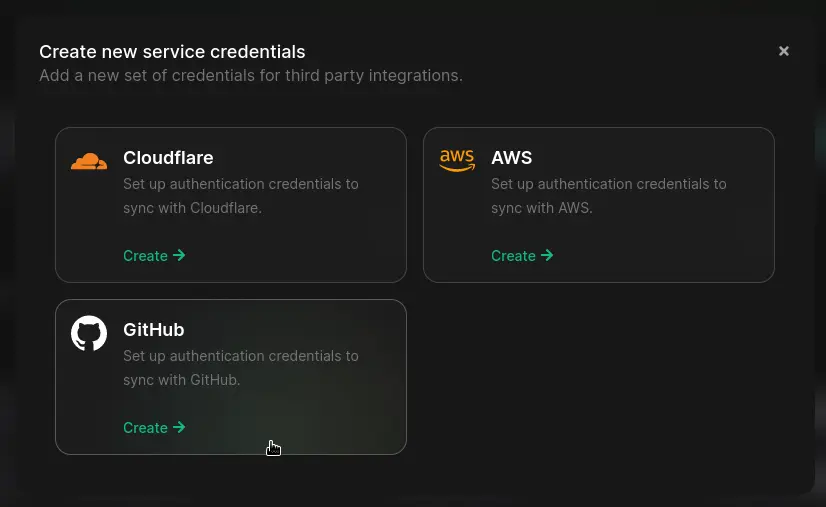Click the GitHub octocat logo icon
The height and width of the screenshot is (507, 826).
89,333
